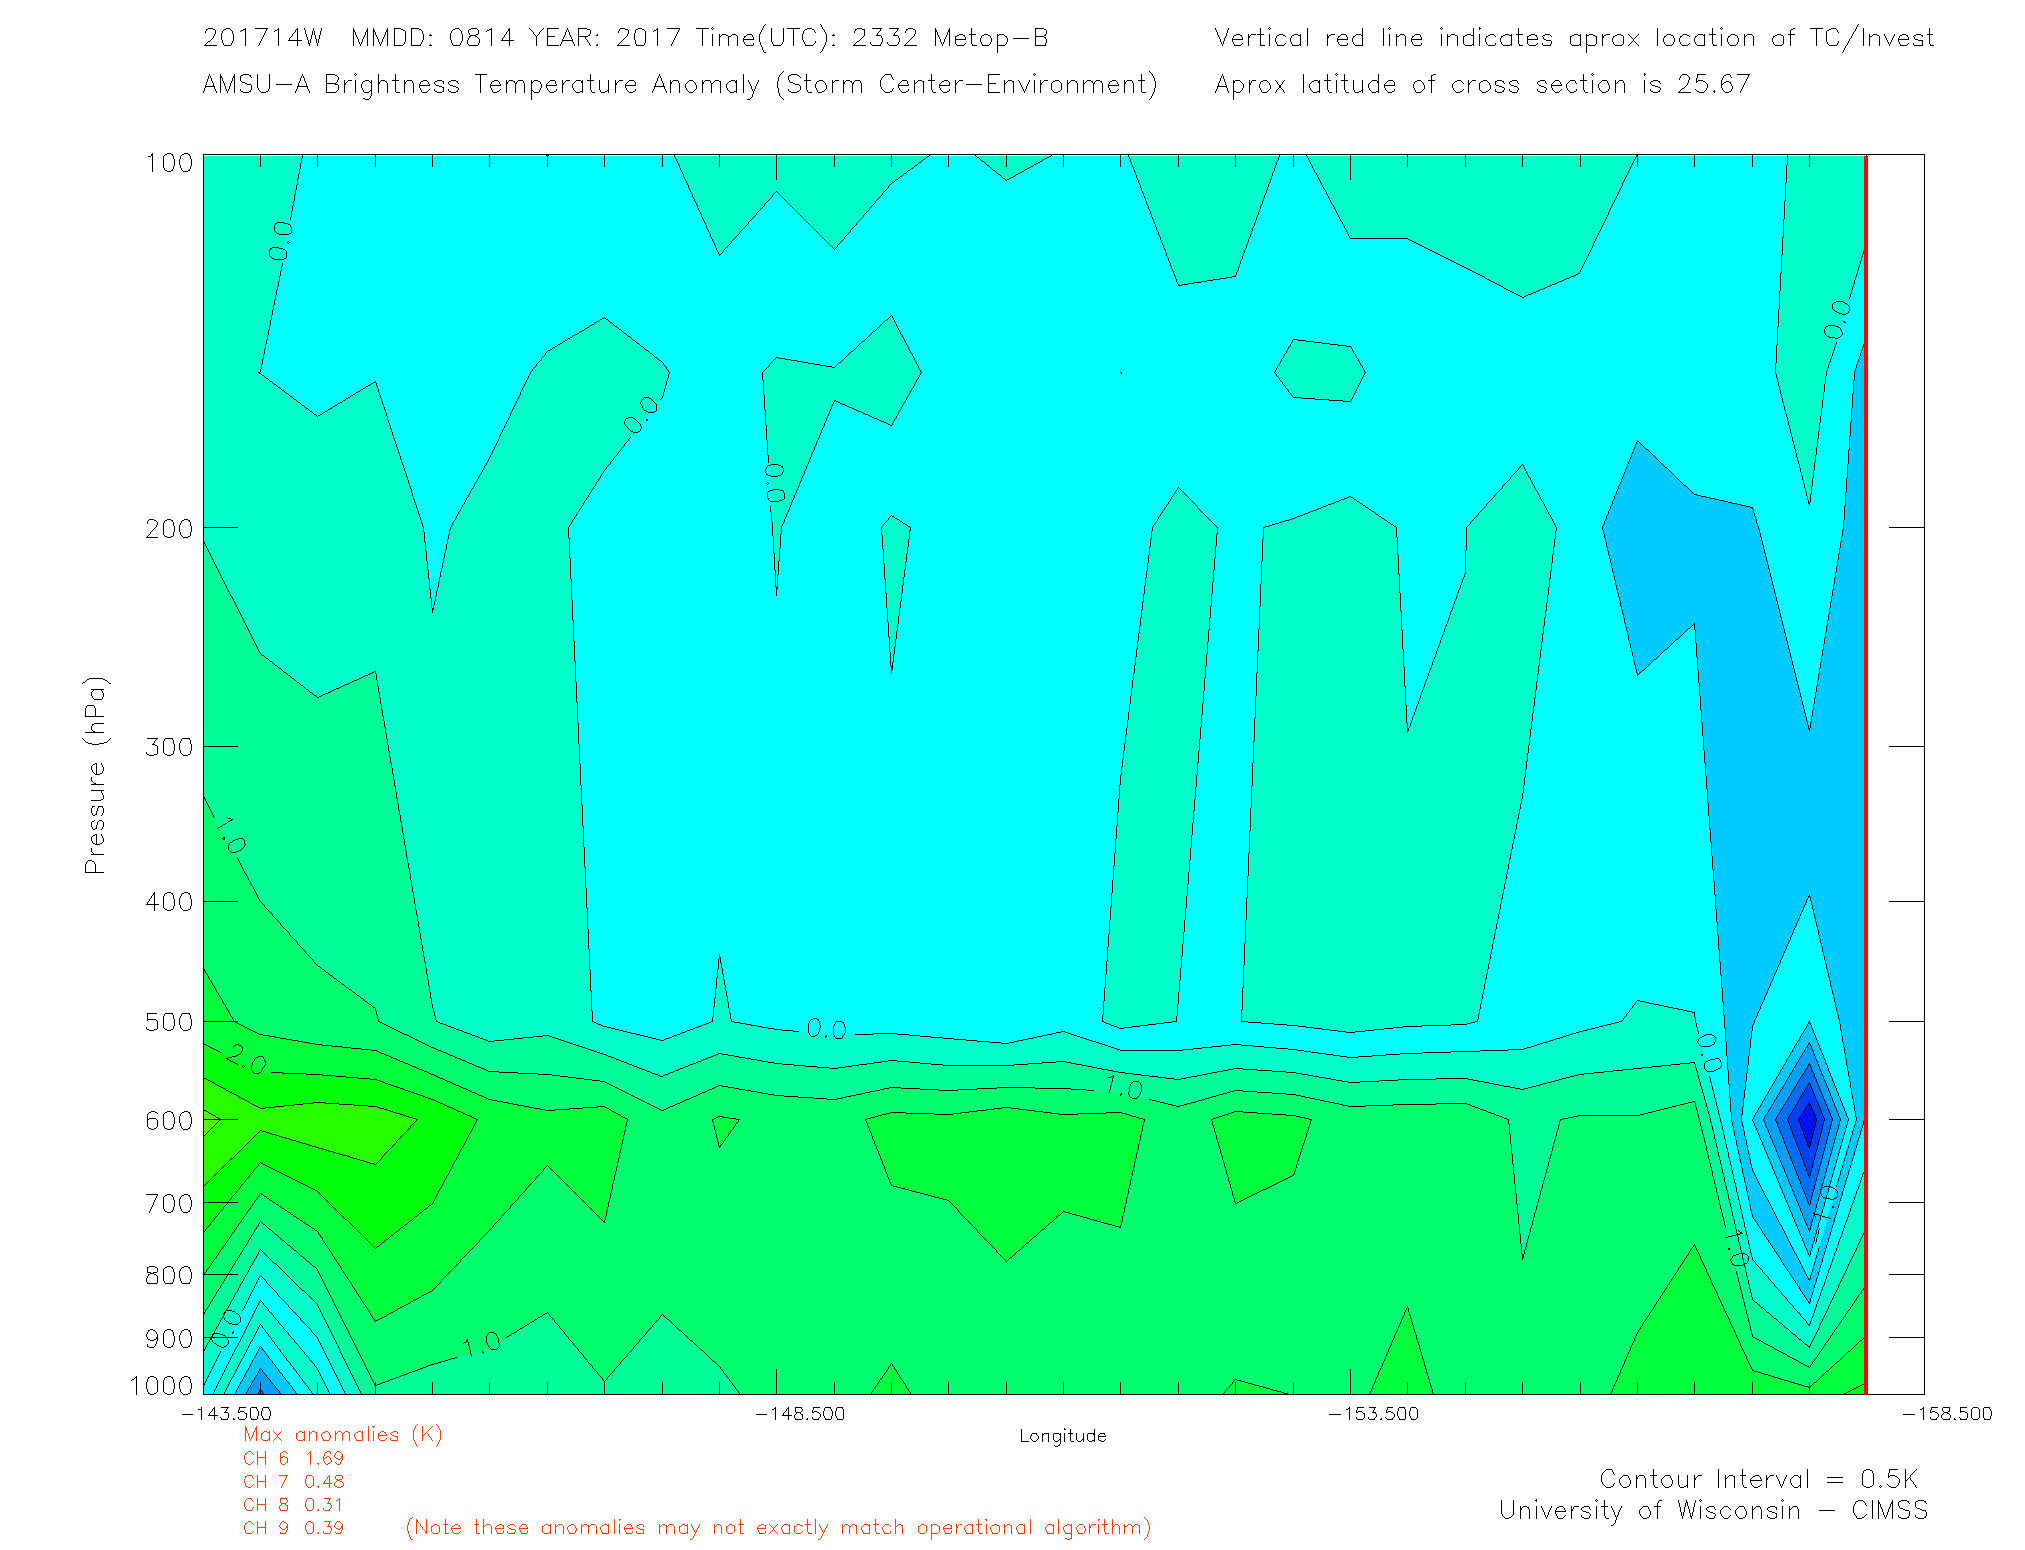This screenshot has height=1550, width=2025.
Task: Click the 100 hPa pressure axis label
Action: pos(168,163)
